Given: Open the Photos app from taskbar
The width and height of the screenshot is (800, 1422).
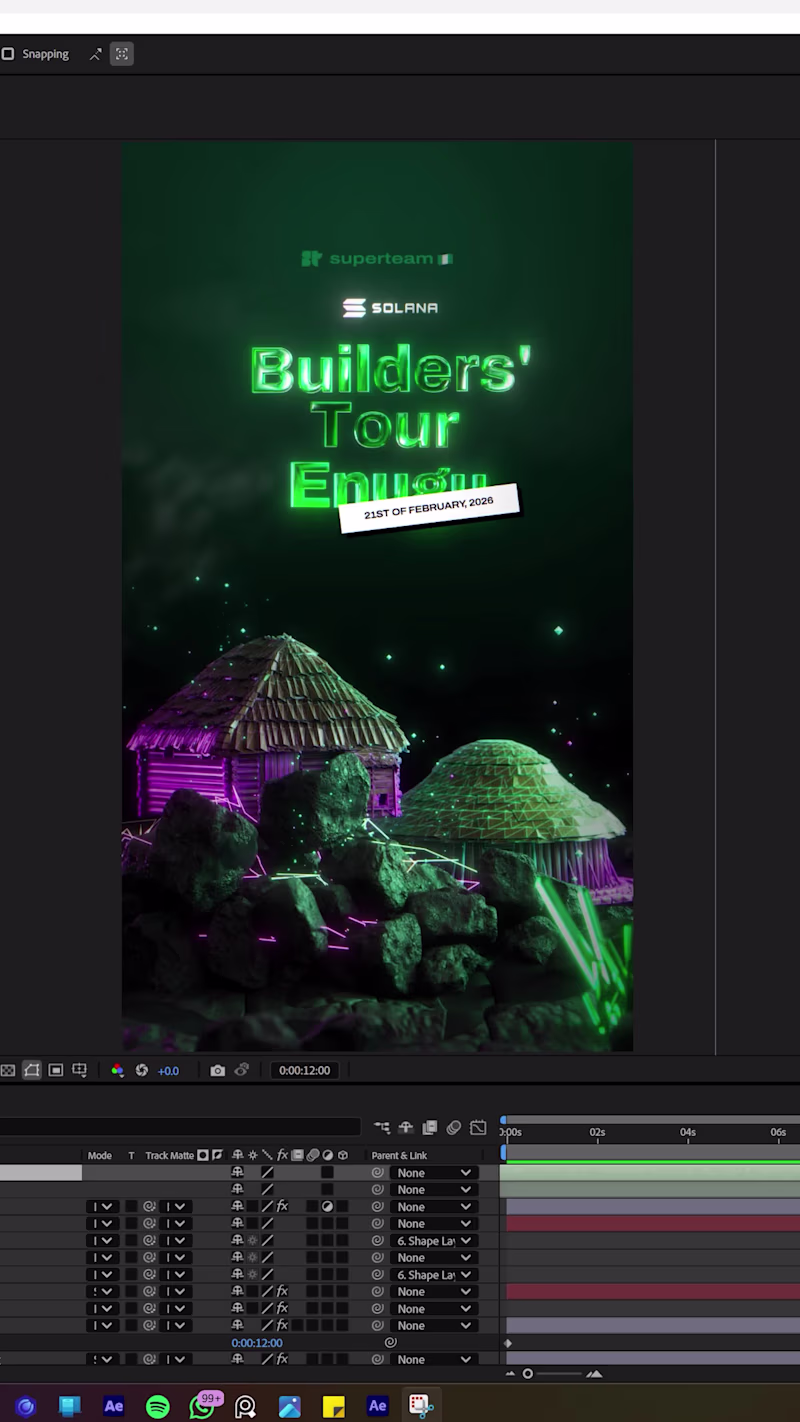Looking at the screenshot, I should [290, 1407].
